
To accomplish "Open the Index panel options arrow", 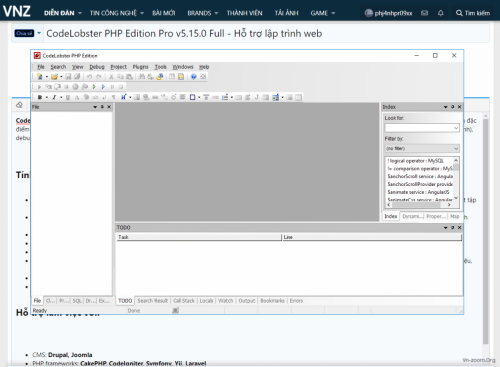I will tap(445, 107).
